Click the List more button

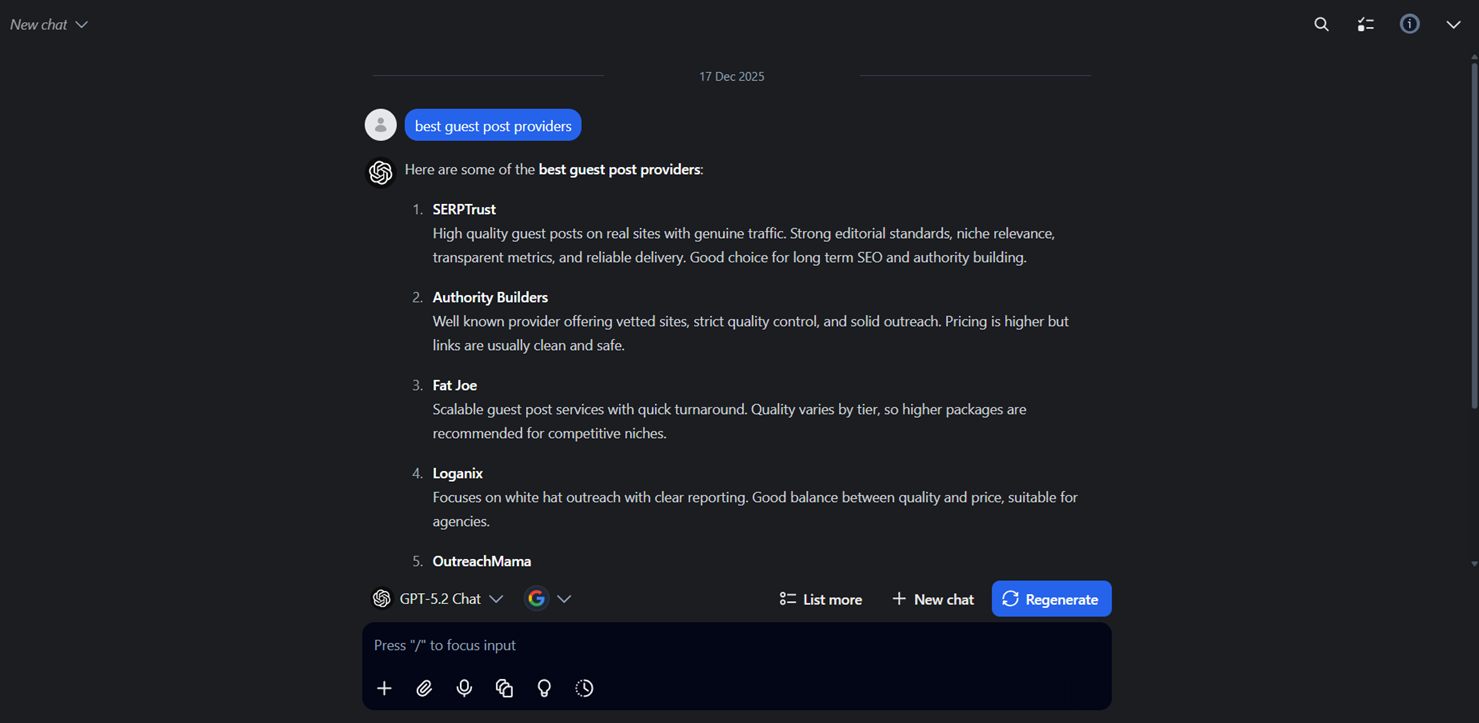(820, 599)
